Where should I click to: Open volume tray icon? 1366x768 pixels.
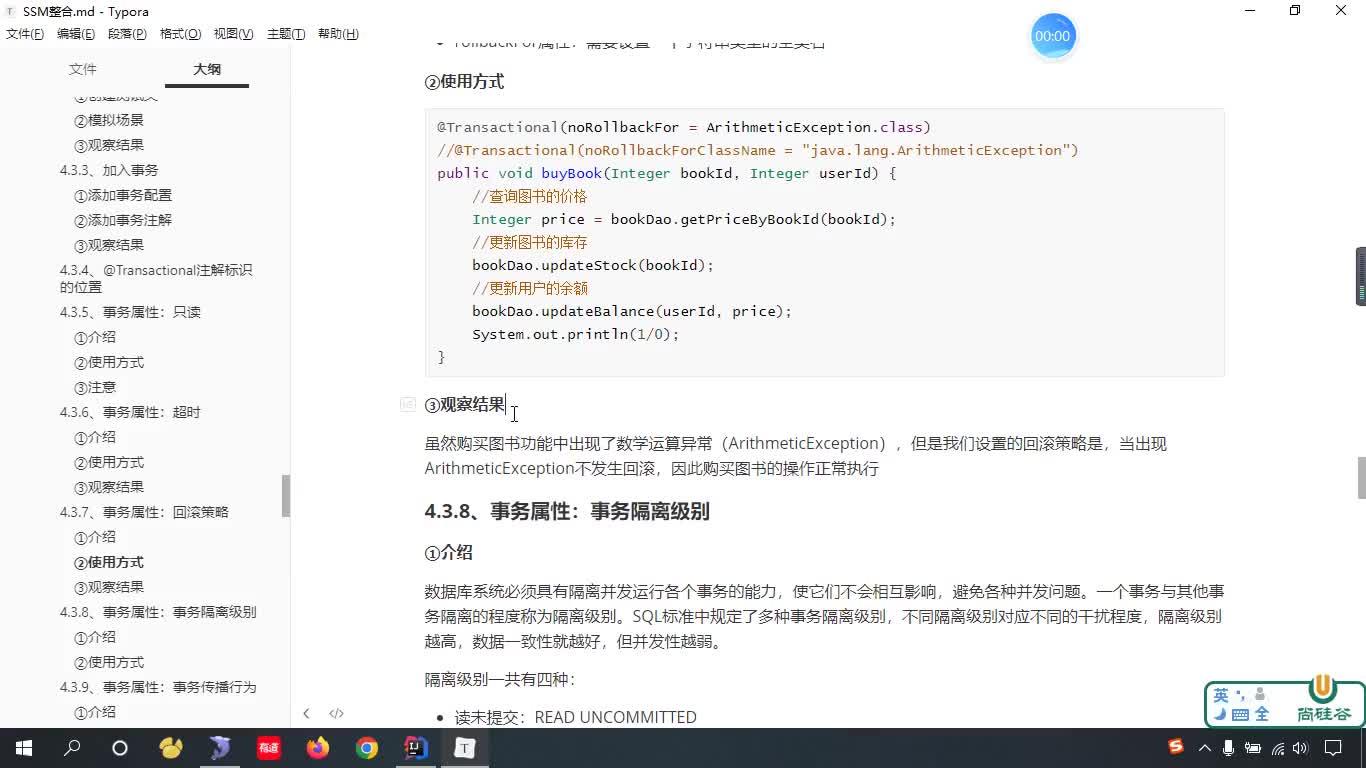1300,748
